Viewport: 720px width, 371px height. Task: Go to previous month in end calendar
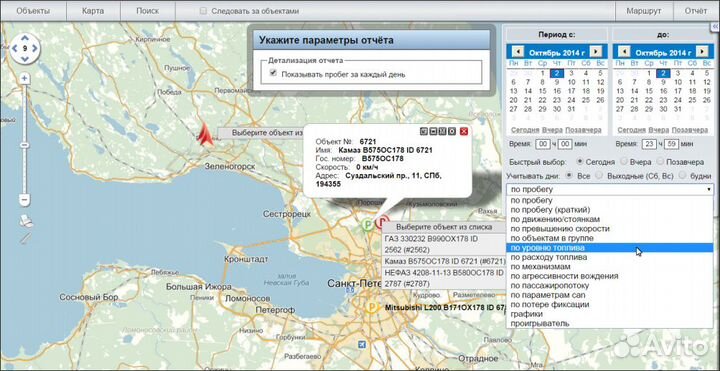point(624,51)
